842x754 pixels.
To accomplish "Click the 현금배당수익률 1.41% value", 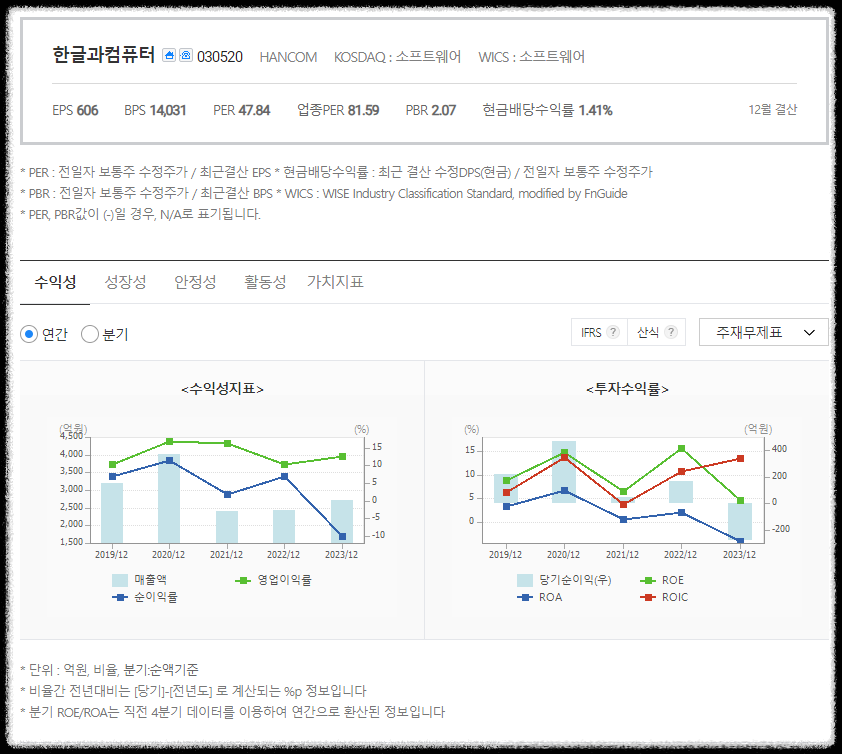I will point(547,110).
